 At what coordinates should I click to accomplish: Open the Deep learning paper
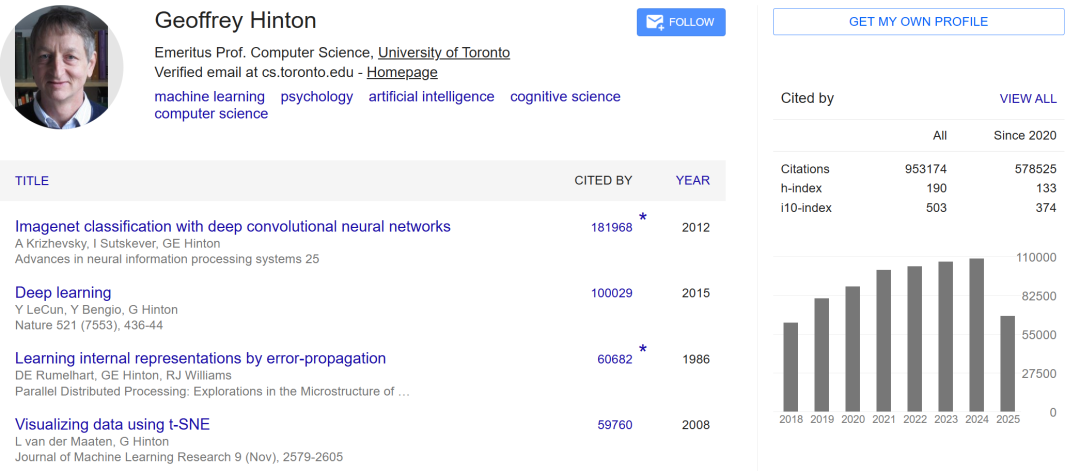pyautogui.click(x=63, y=292)
